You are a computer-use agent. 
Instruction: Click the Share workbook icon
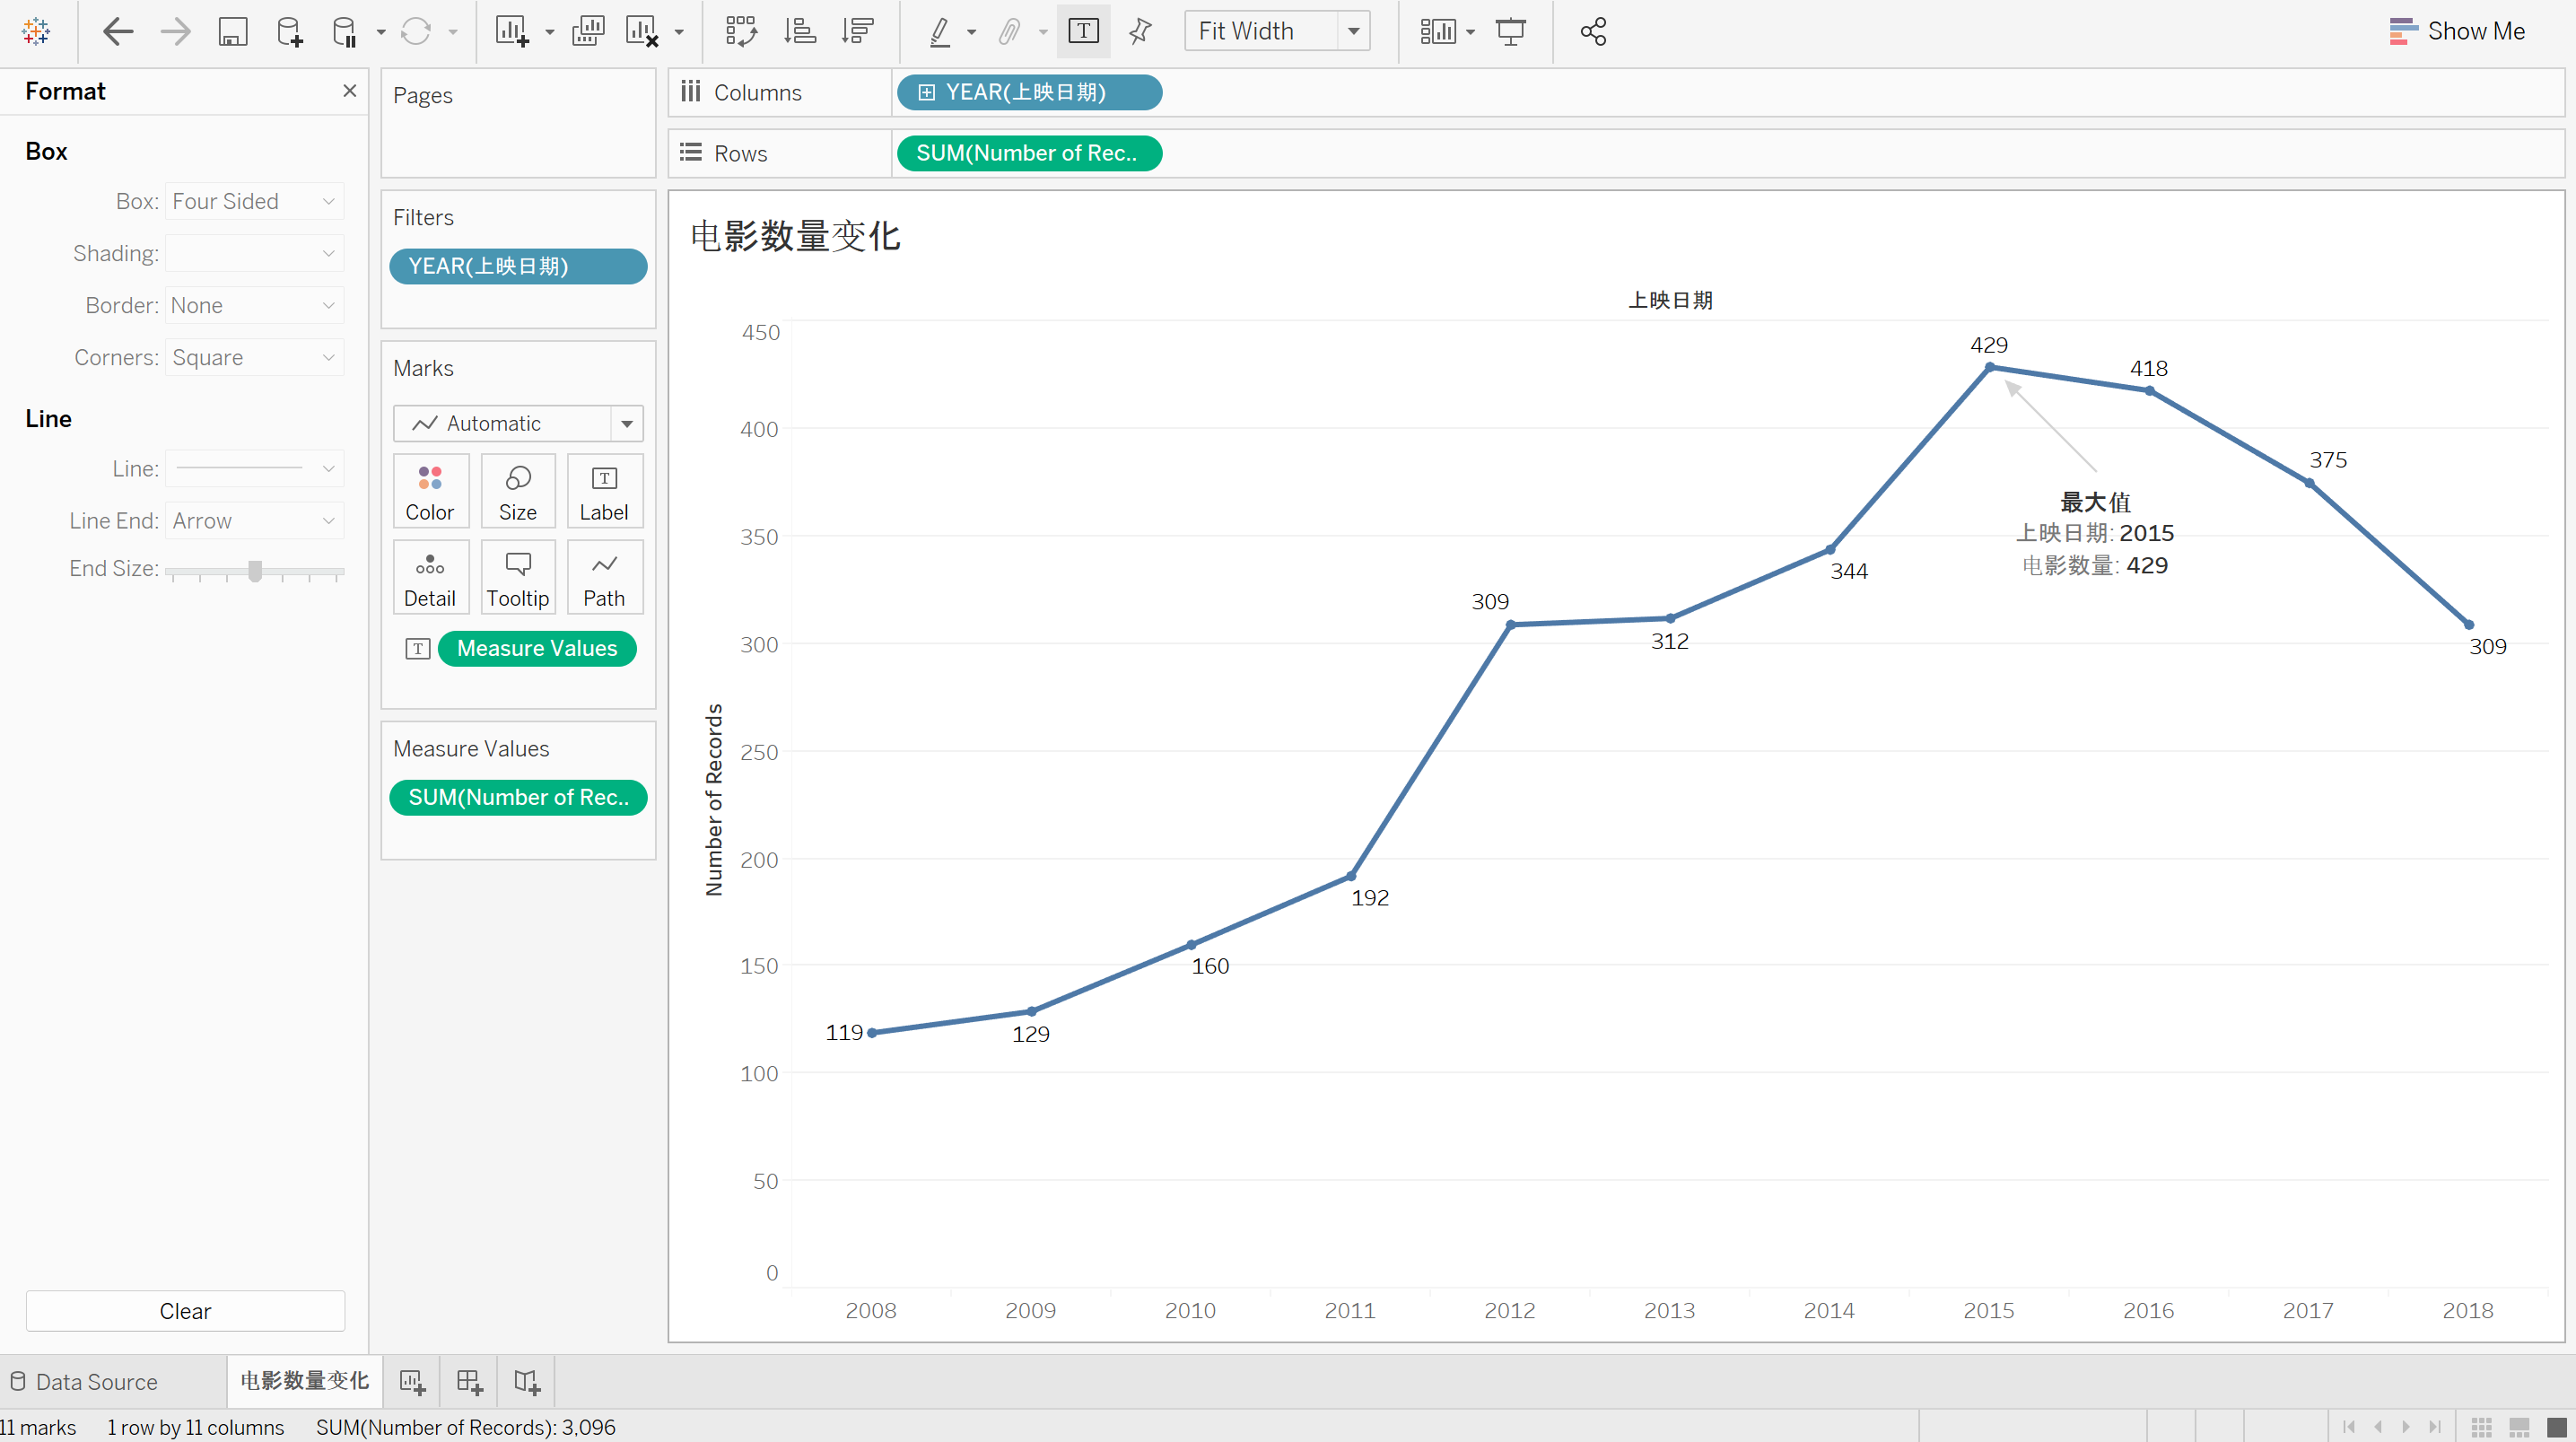point(1593,32)
